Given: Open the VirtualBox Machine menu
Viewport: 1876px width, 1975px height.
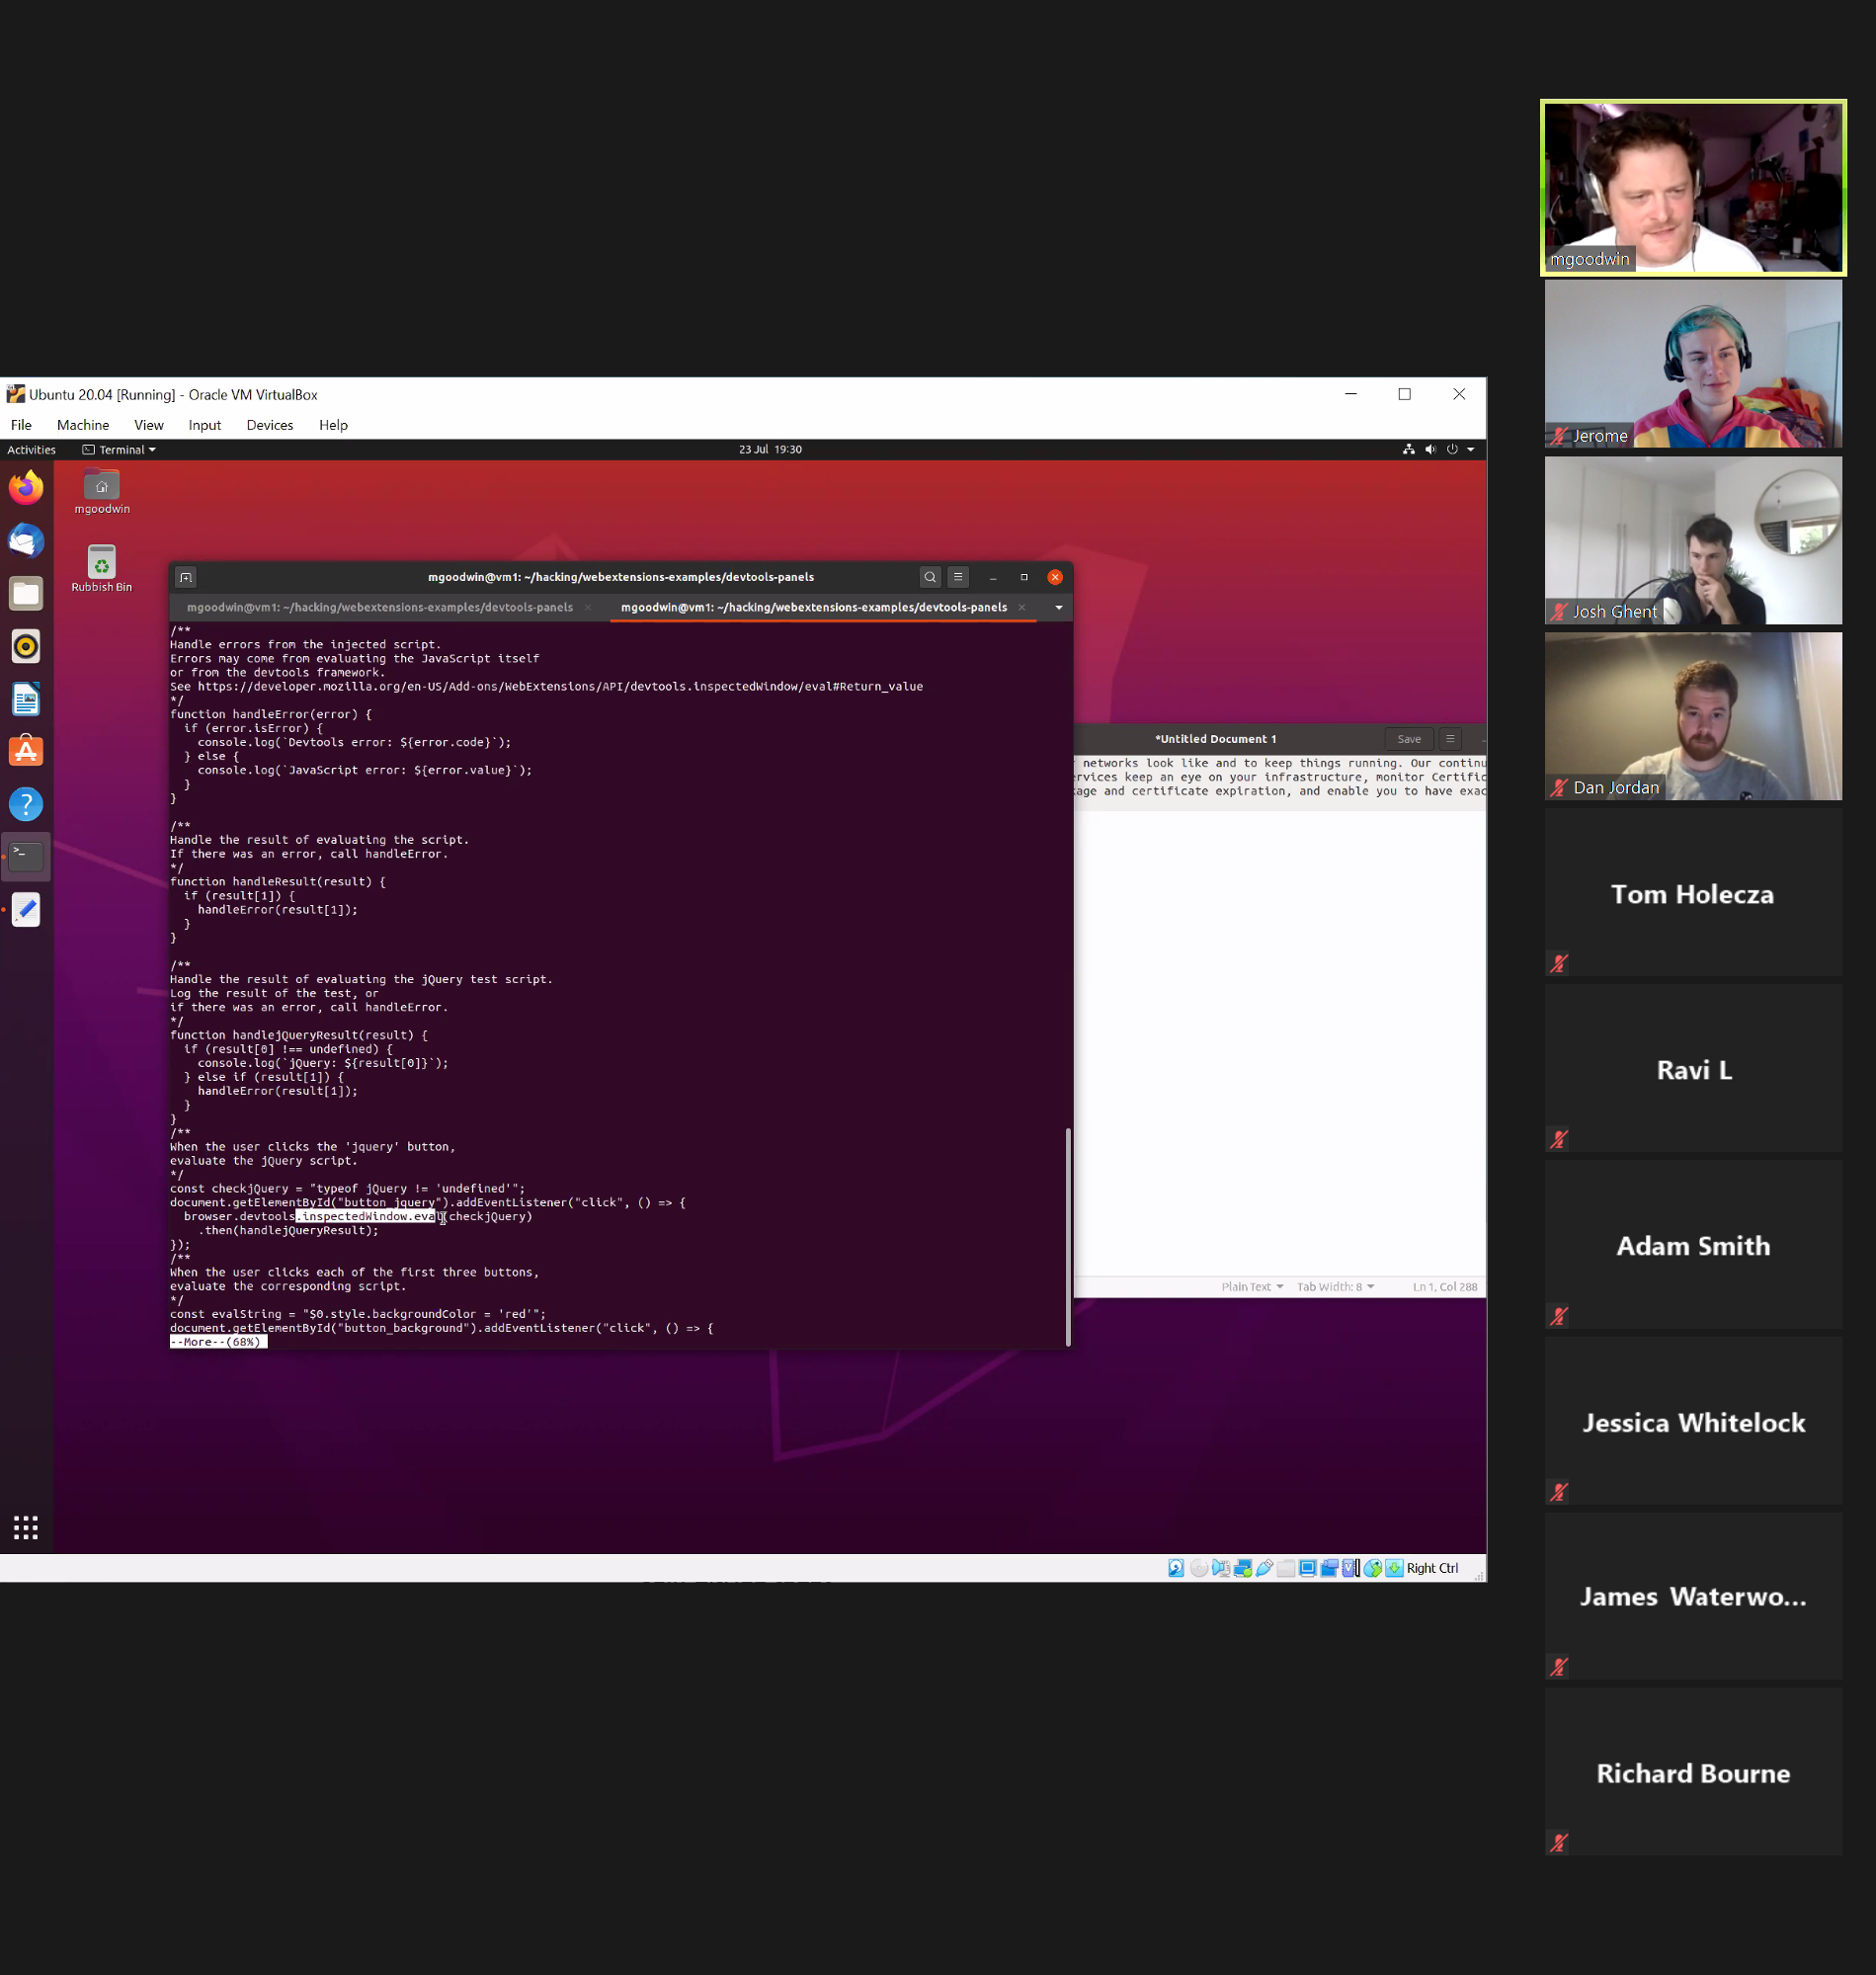Looking at the screenshot, I should (x=83, y=425).
